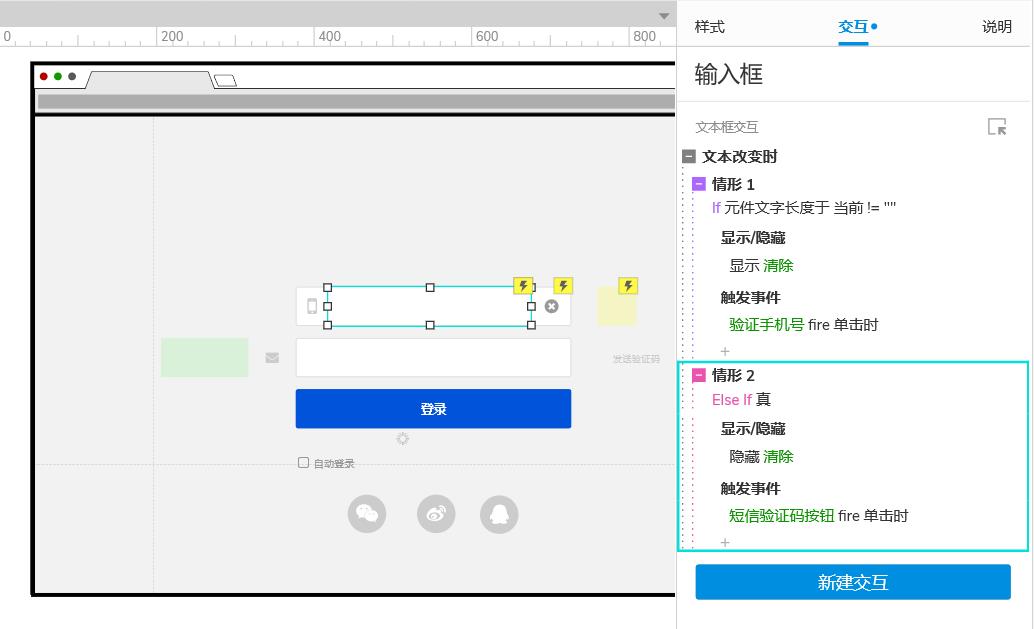Click the mockup browser address bar
Viewport: 1034px width, 629px height.
coord(356,102)
